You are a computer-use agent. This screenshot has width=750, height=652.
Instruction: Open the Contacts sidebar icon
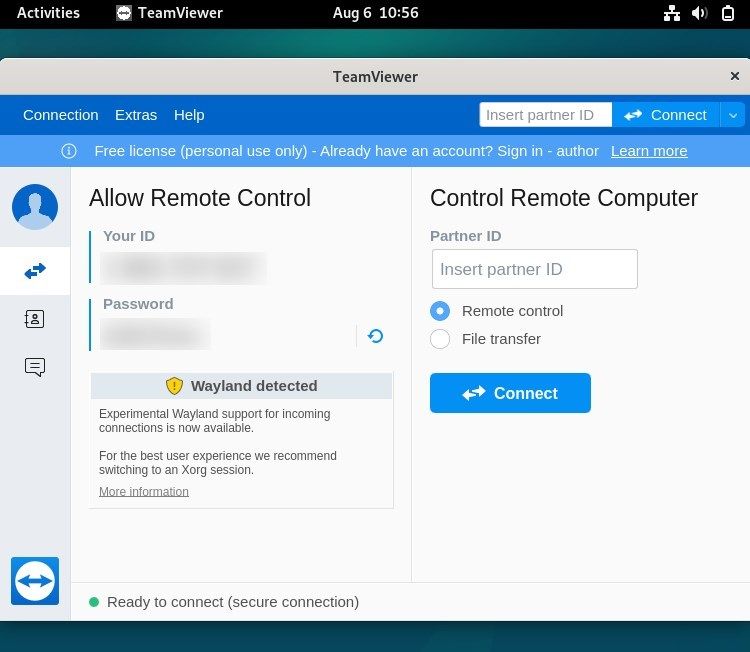(x=35, y=319)
